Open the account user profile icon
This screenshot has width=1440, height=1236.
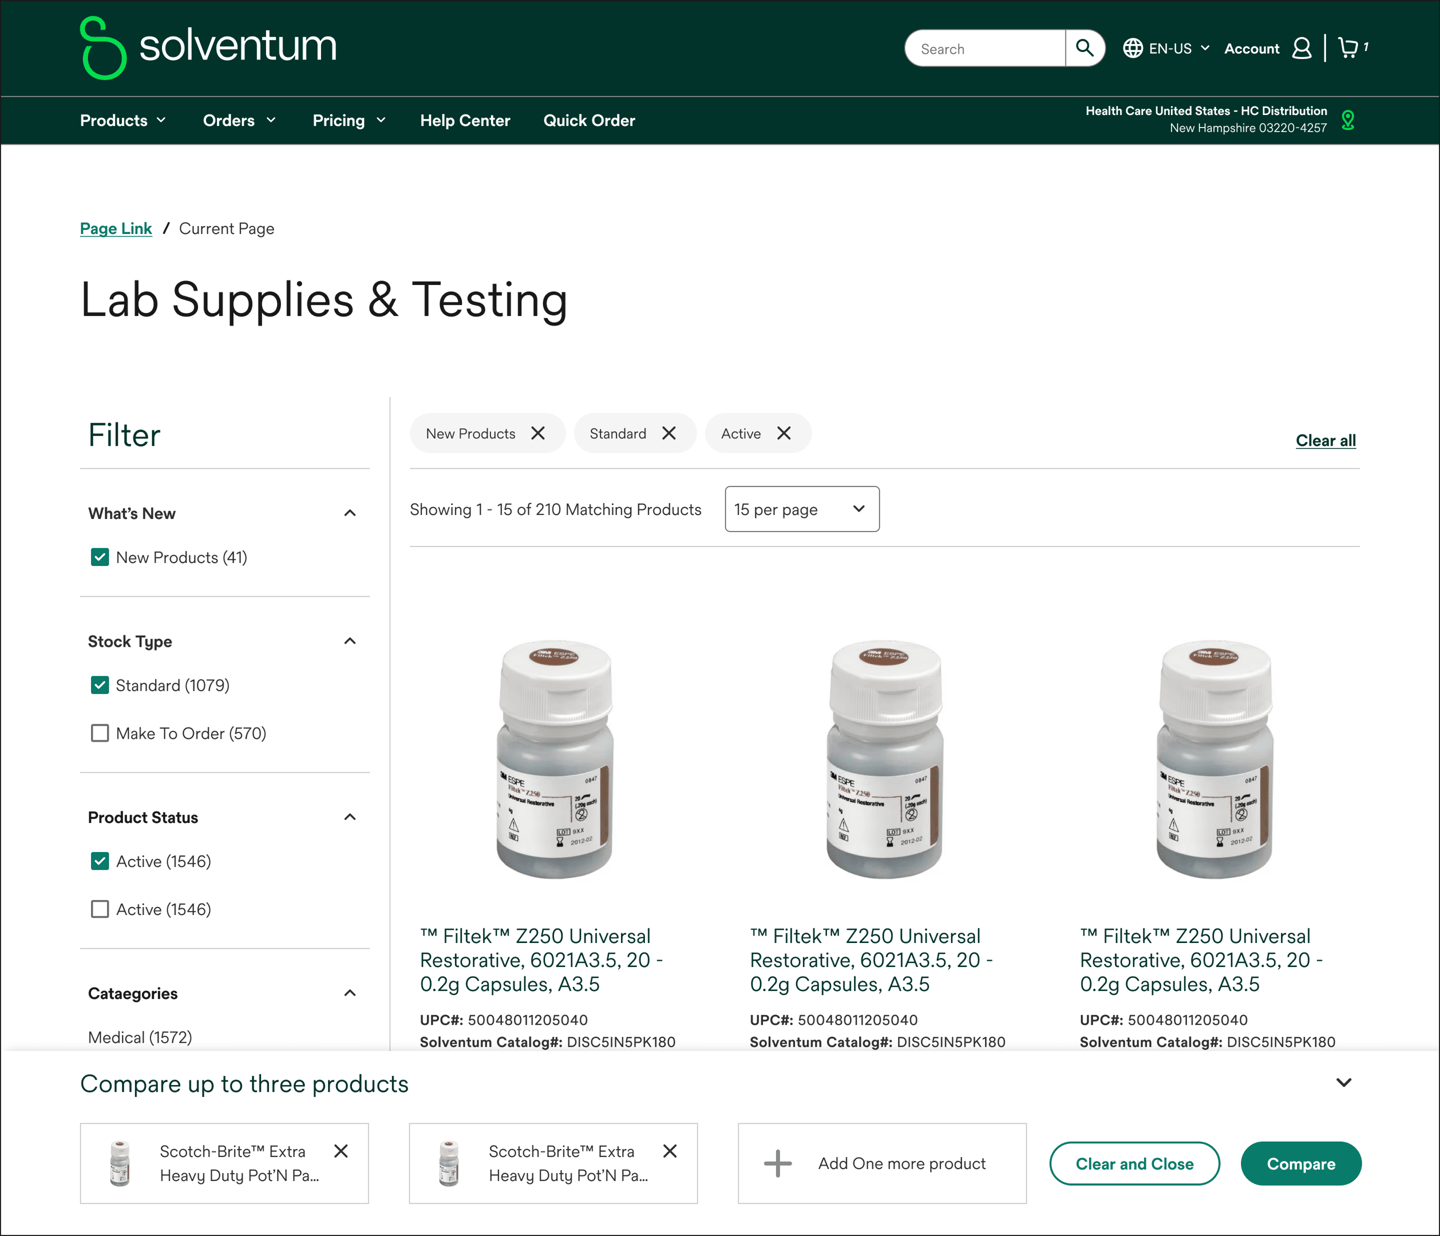1302,48
